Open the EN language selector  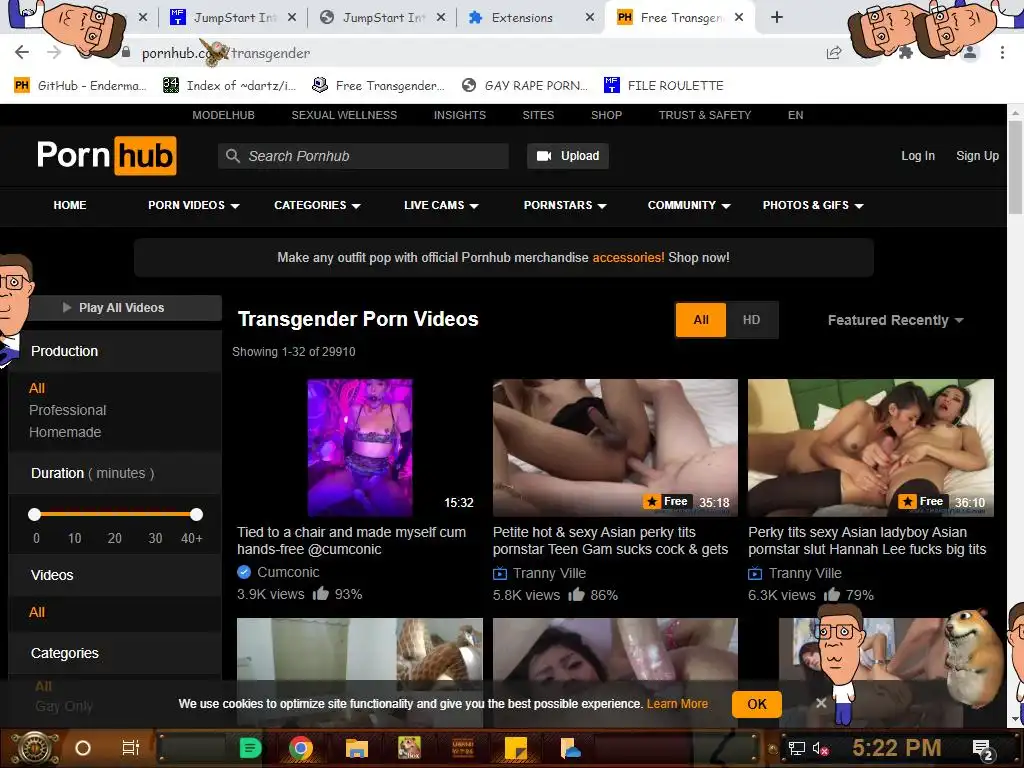[x=795, y=115]
